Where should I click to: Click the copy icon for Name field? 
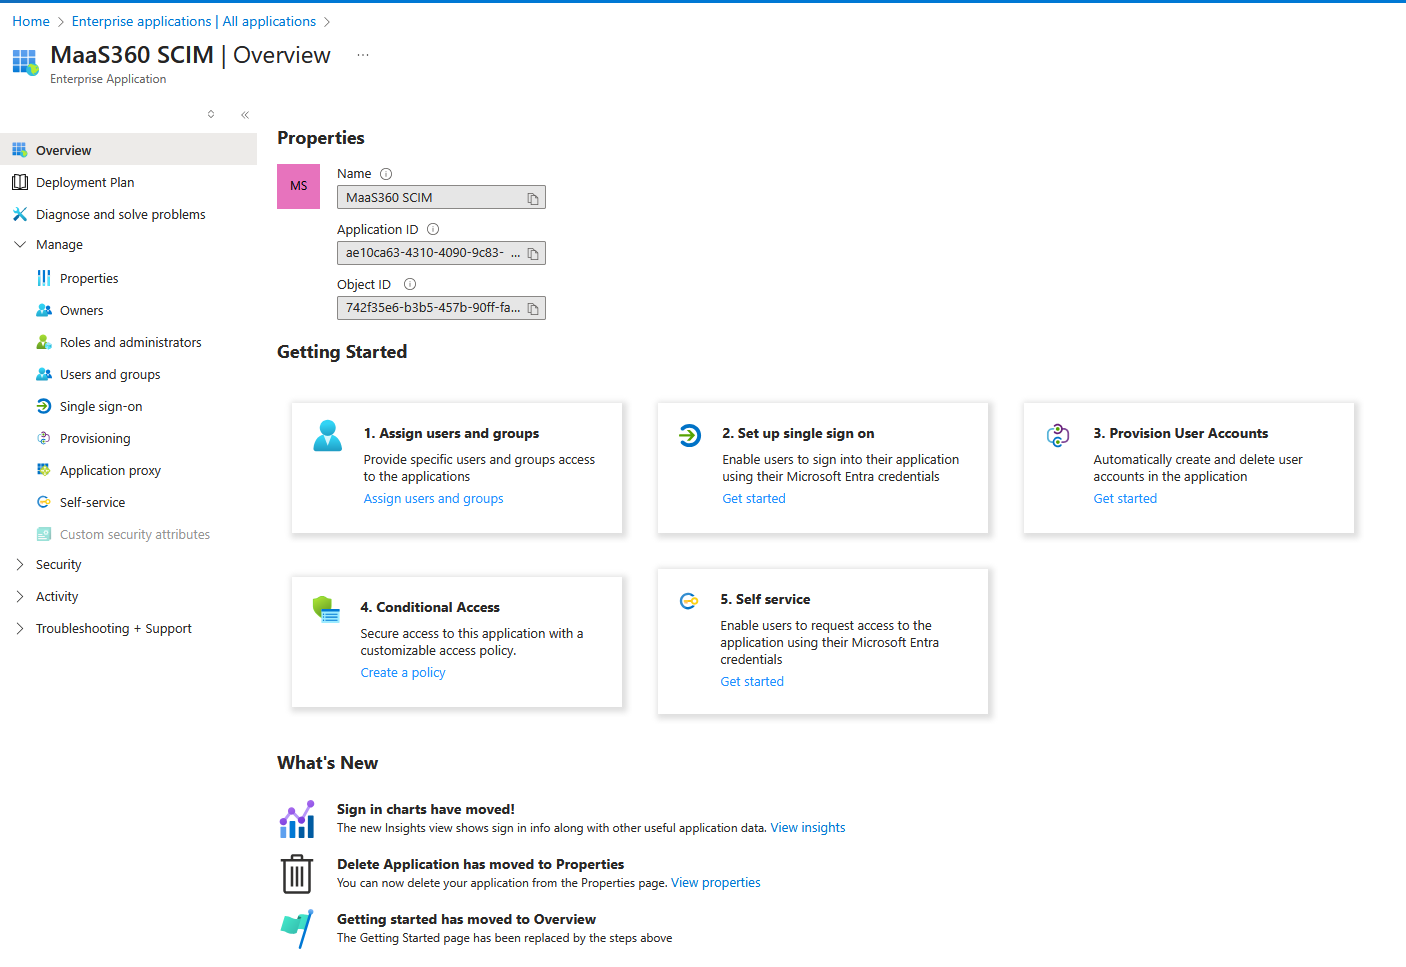533,199
